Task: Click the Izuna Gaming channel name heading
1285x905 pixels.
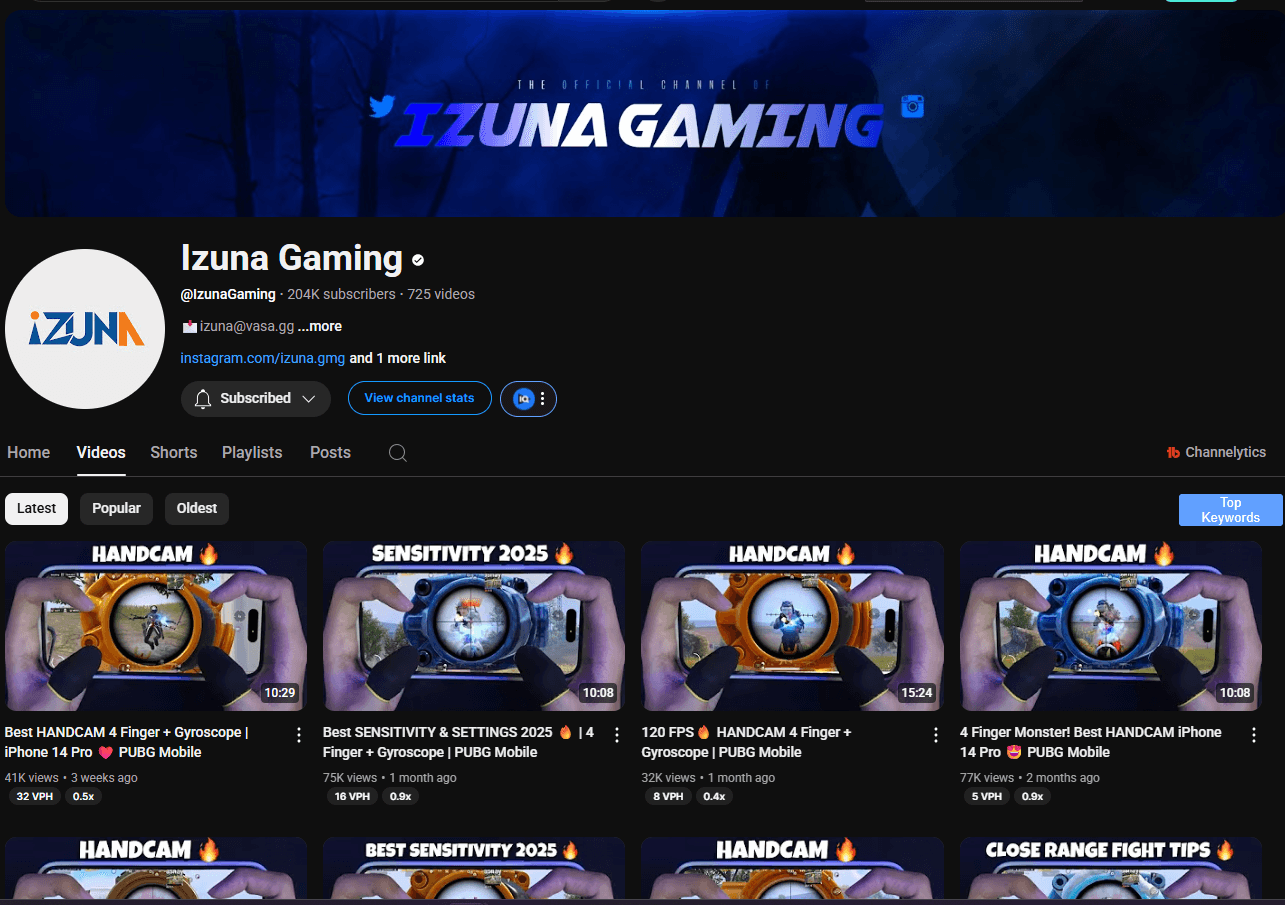Action: point(292,258)
